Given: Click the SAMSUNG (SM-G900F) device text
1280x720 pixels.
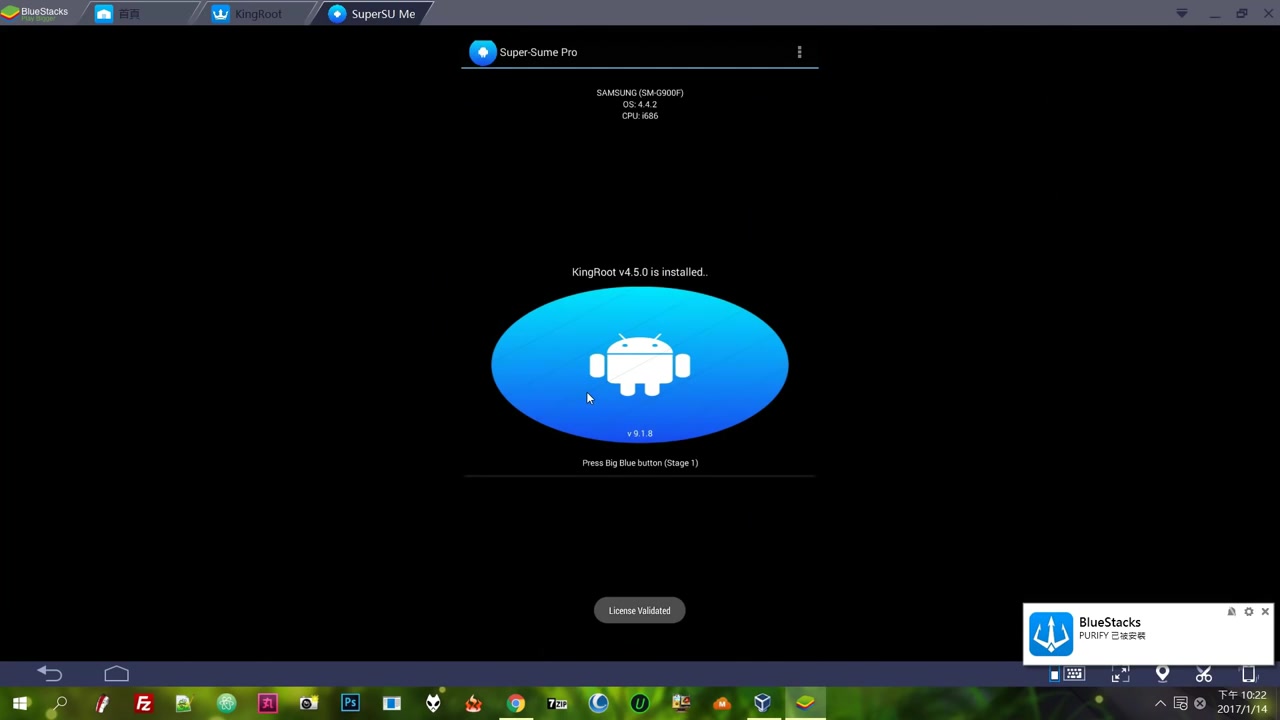Looking at the screenshot, I should pos(640,93).
